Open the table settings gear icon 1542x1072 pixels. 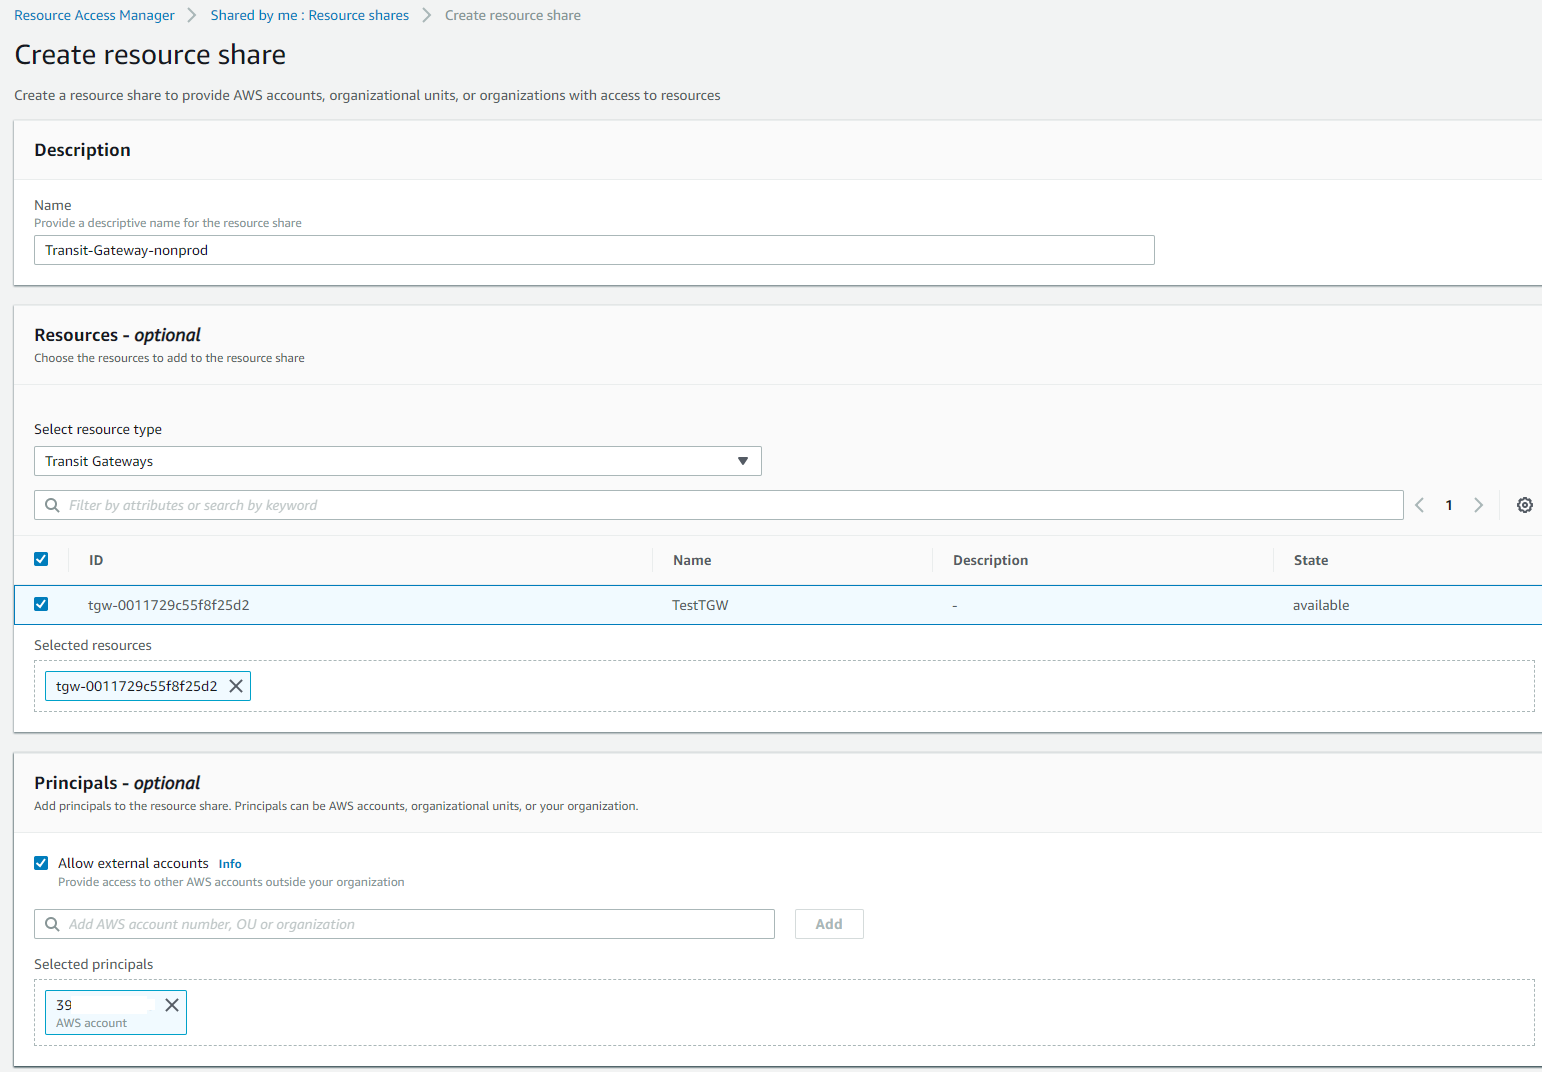coord(1524,505)
